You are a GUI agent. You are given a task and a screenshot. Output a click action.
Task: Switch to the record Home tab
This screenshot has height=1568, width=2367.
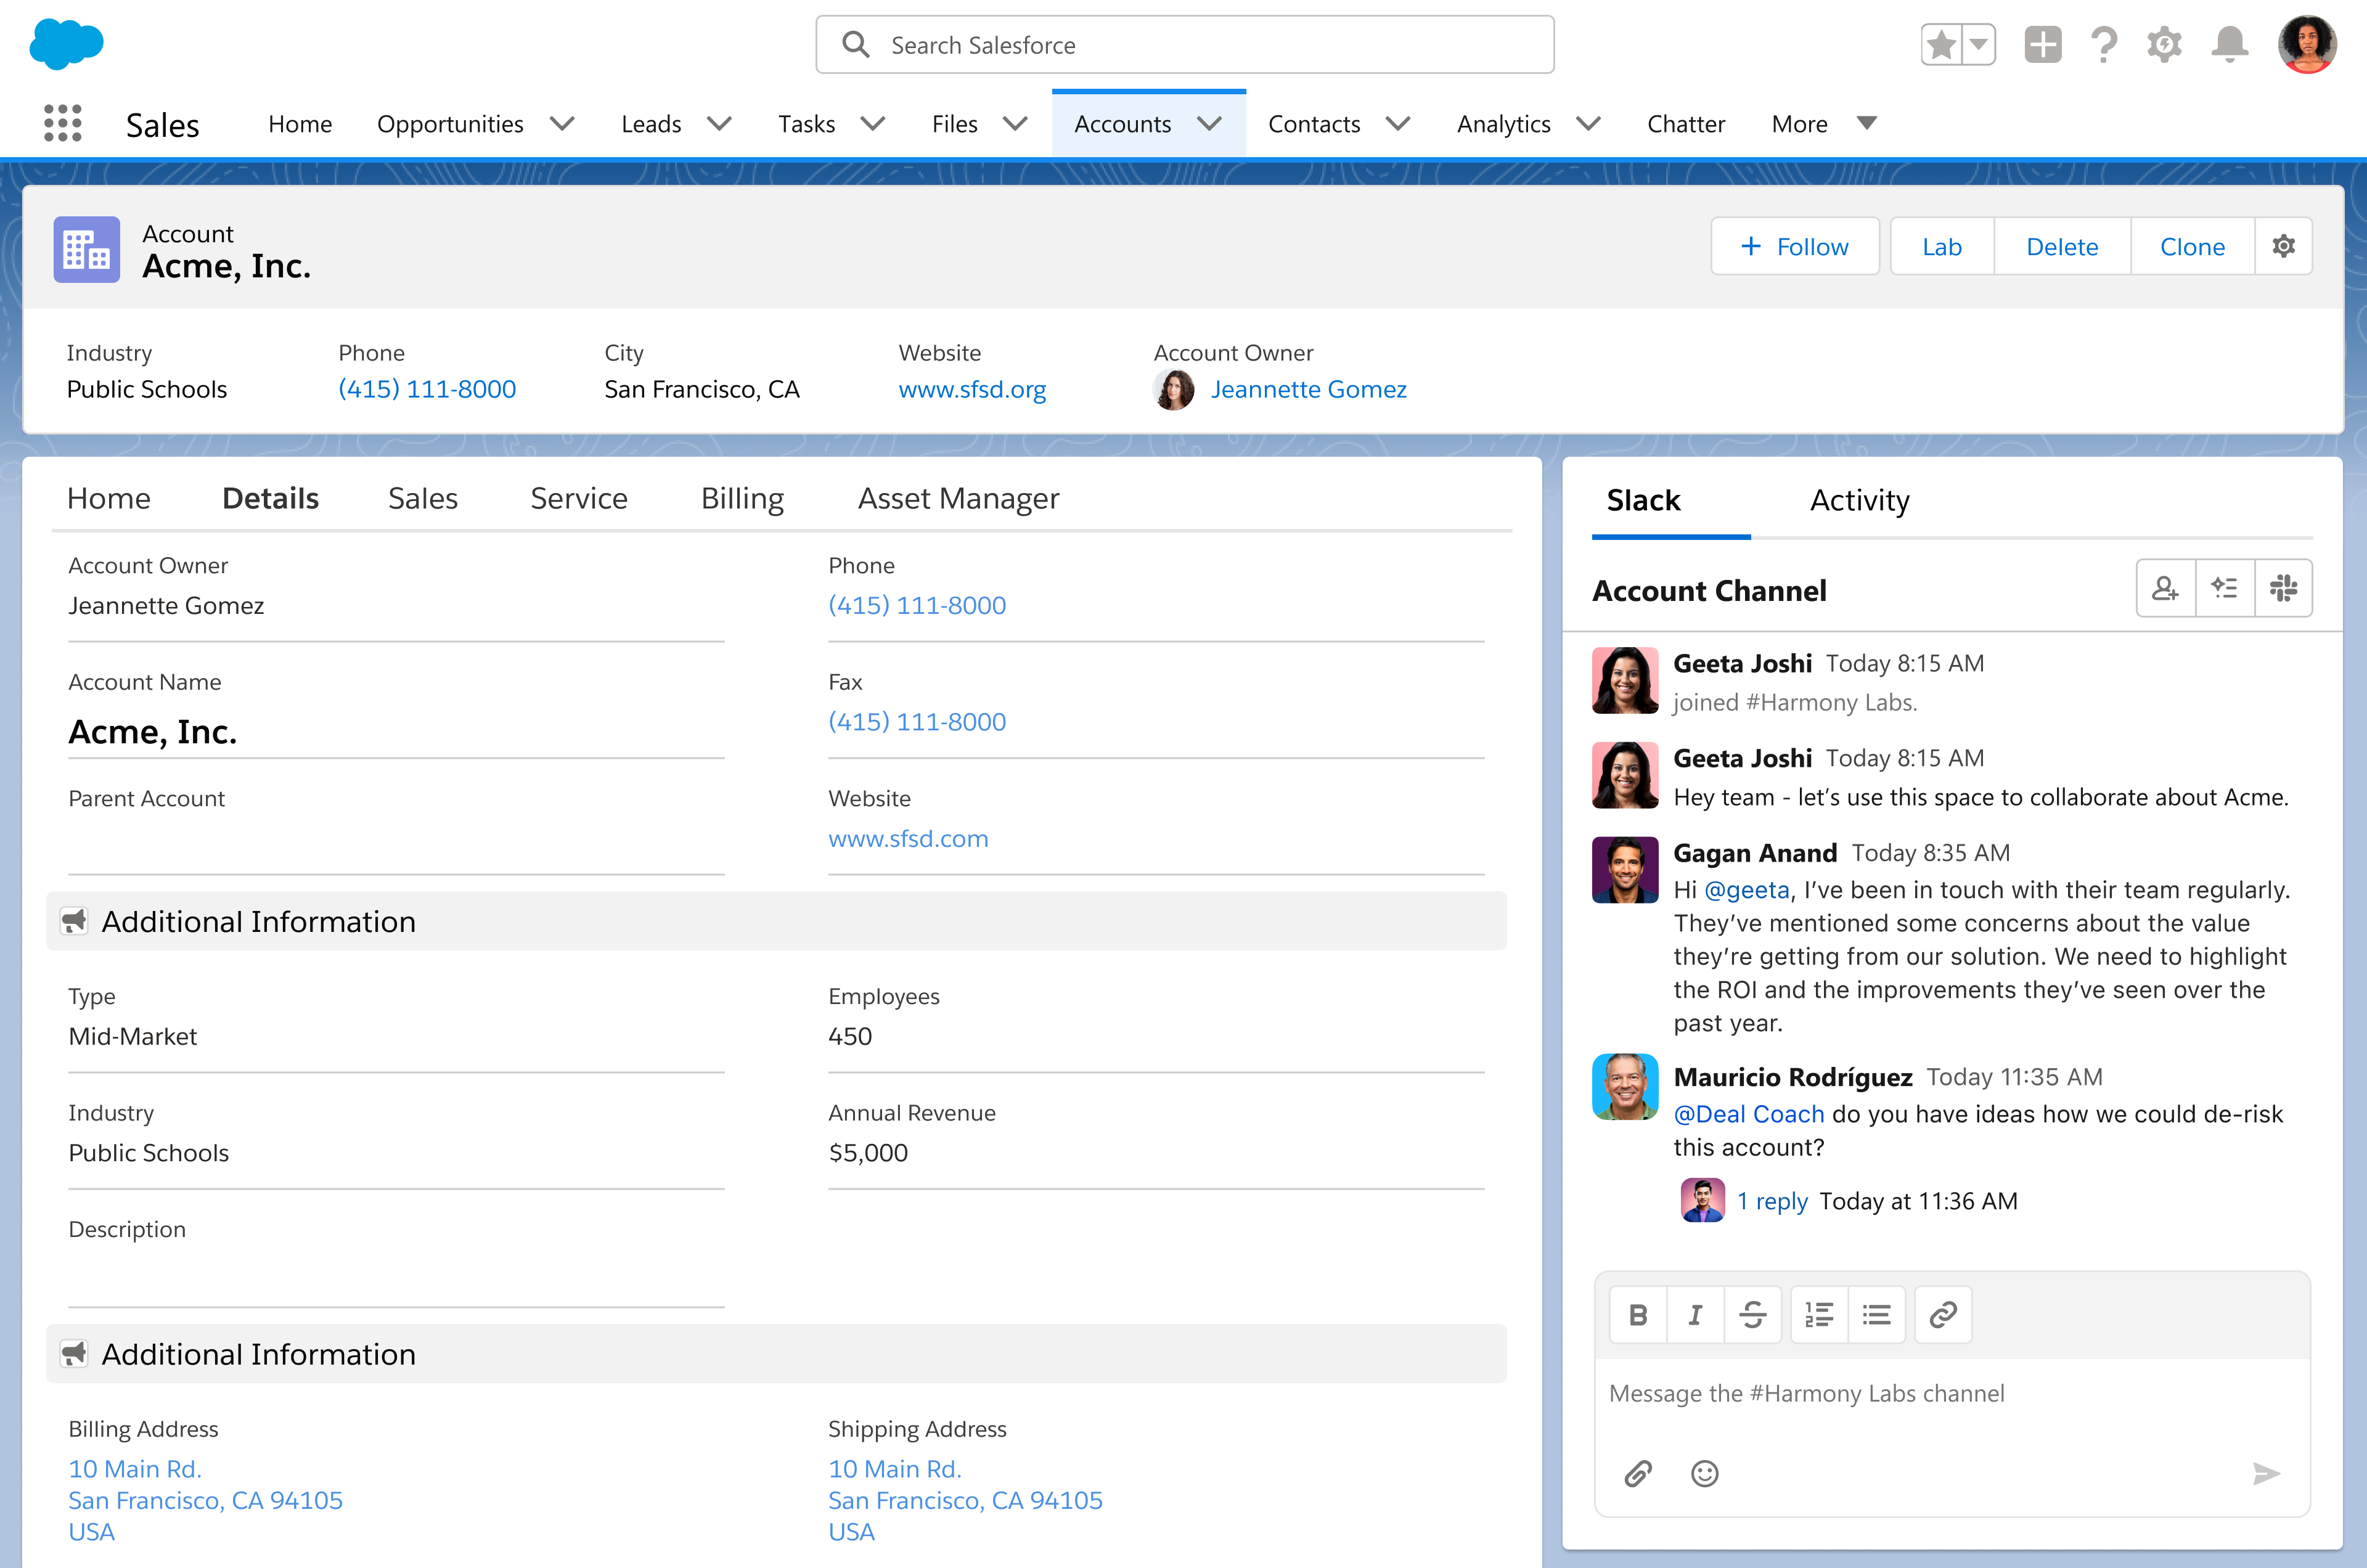[x=109, y=498]
